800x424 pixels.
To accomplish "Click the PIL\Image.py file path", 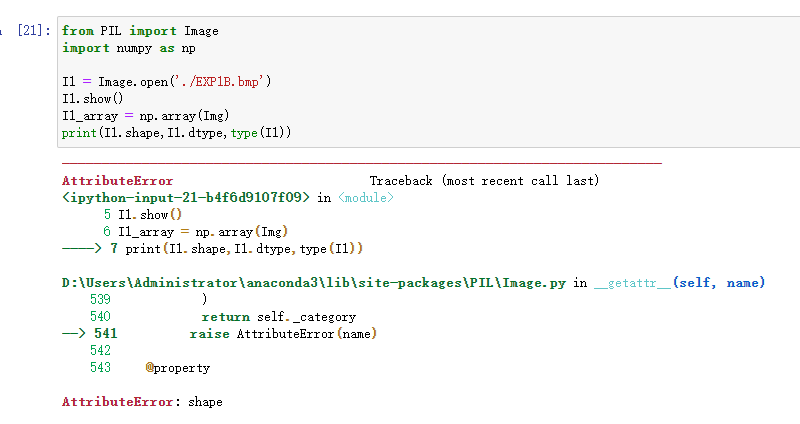I will [x=314, y=283].
